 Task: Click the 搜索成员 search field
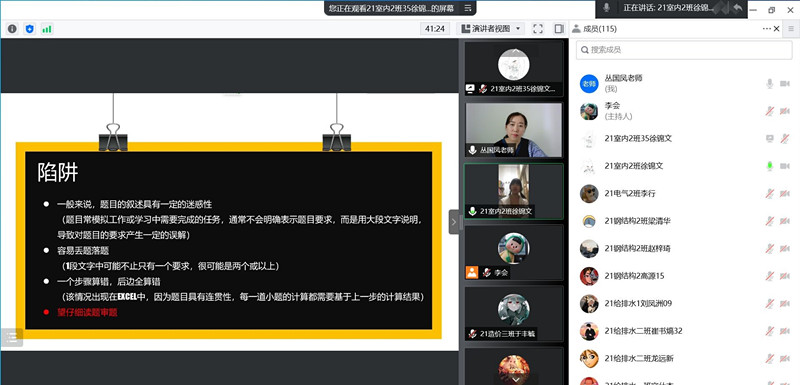coord(684,50)
